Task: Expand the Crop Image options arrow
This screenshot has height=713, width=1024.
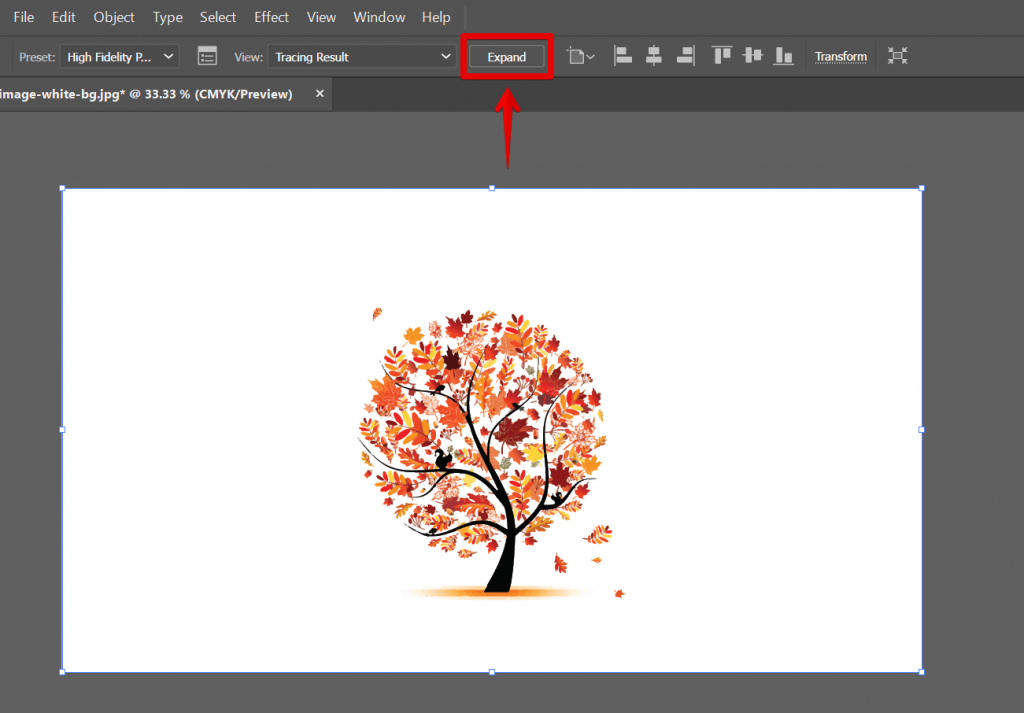Action: [x=590, y=56]
